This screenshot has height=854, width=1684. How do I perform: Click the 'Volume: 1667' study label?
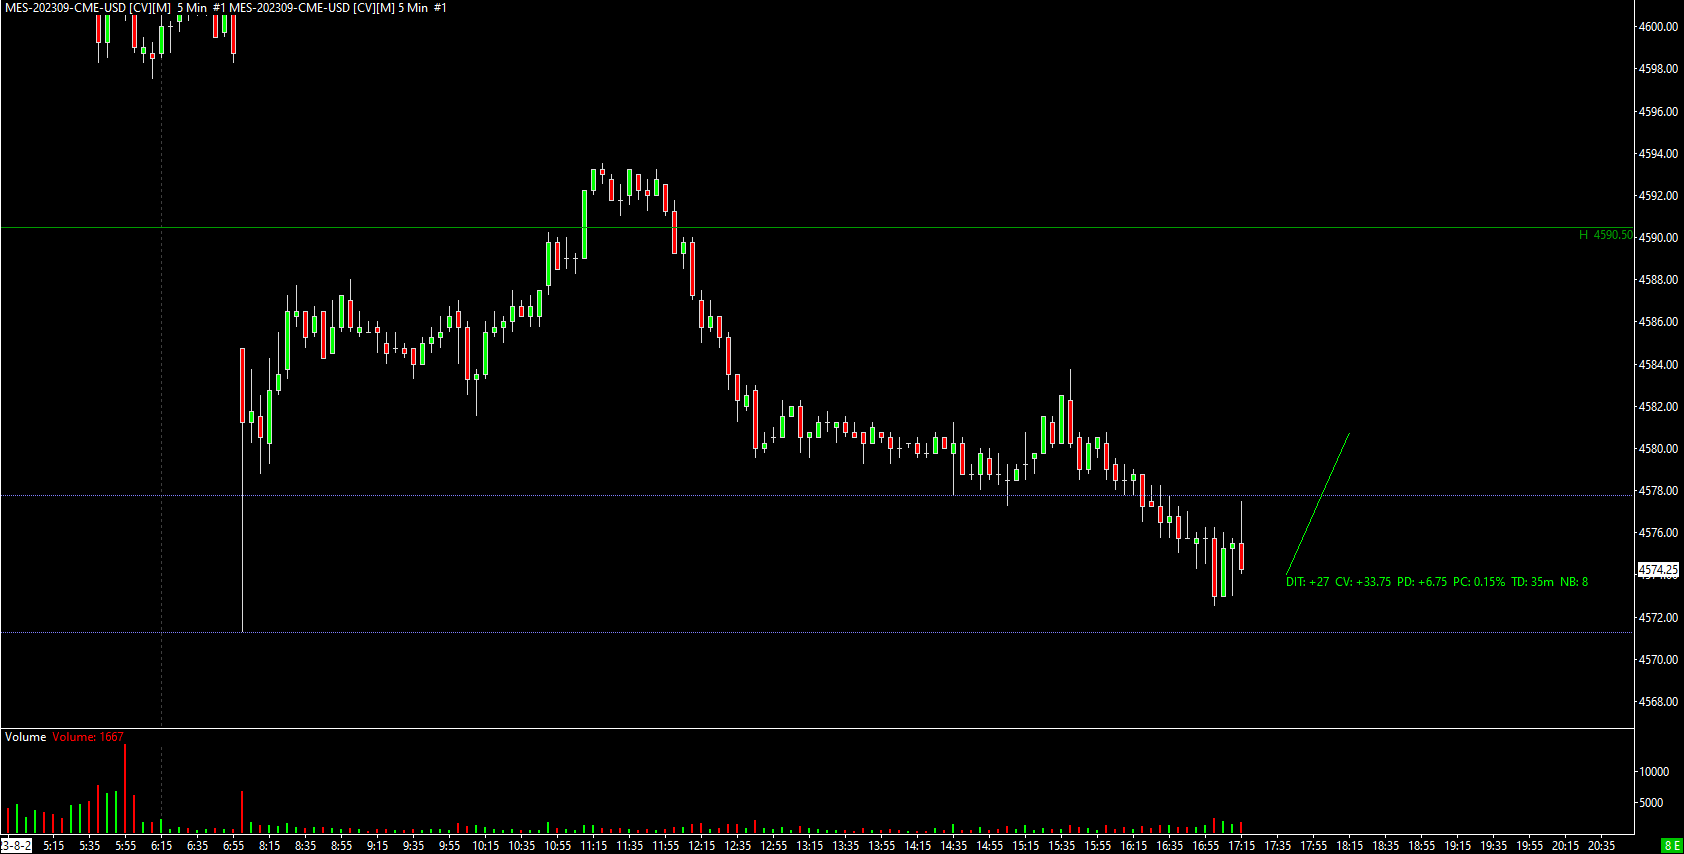point(88,737)
